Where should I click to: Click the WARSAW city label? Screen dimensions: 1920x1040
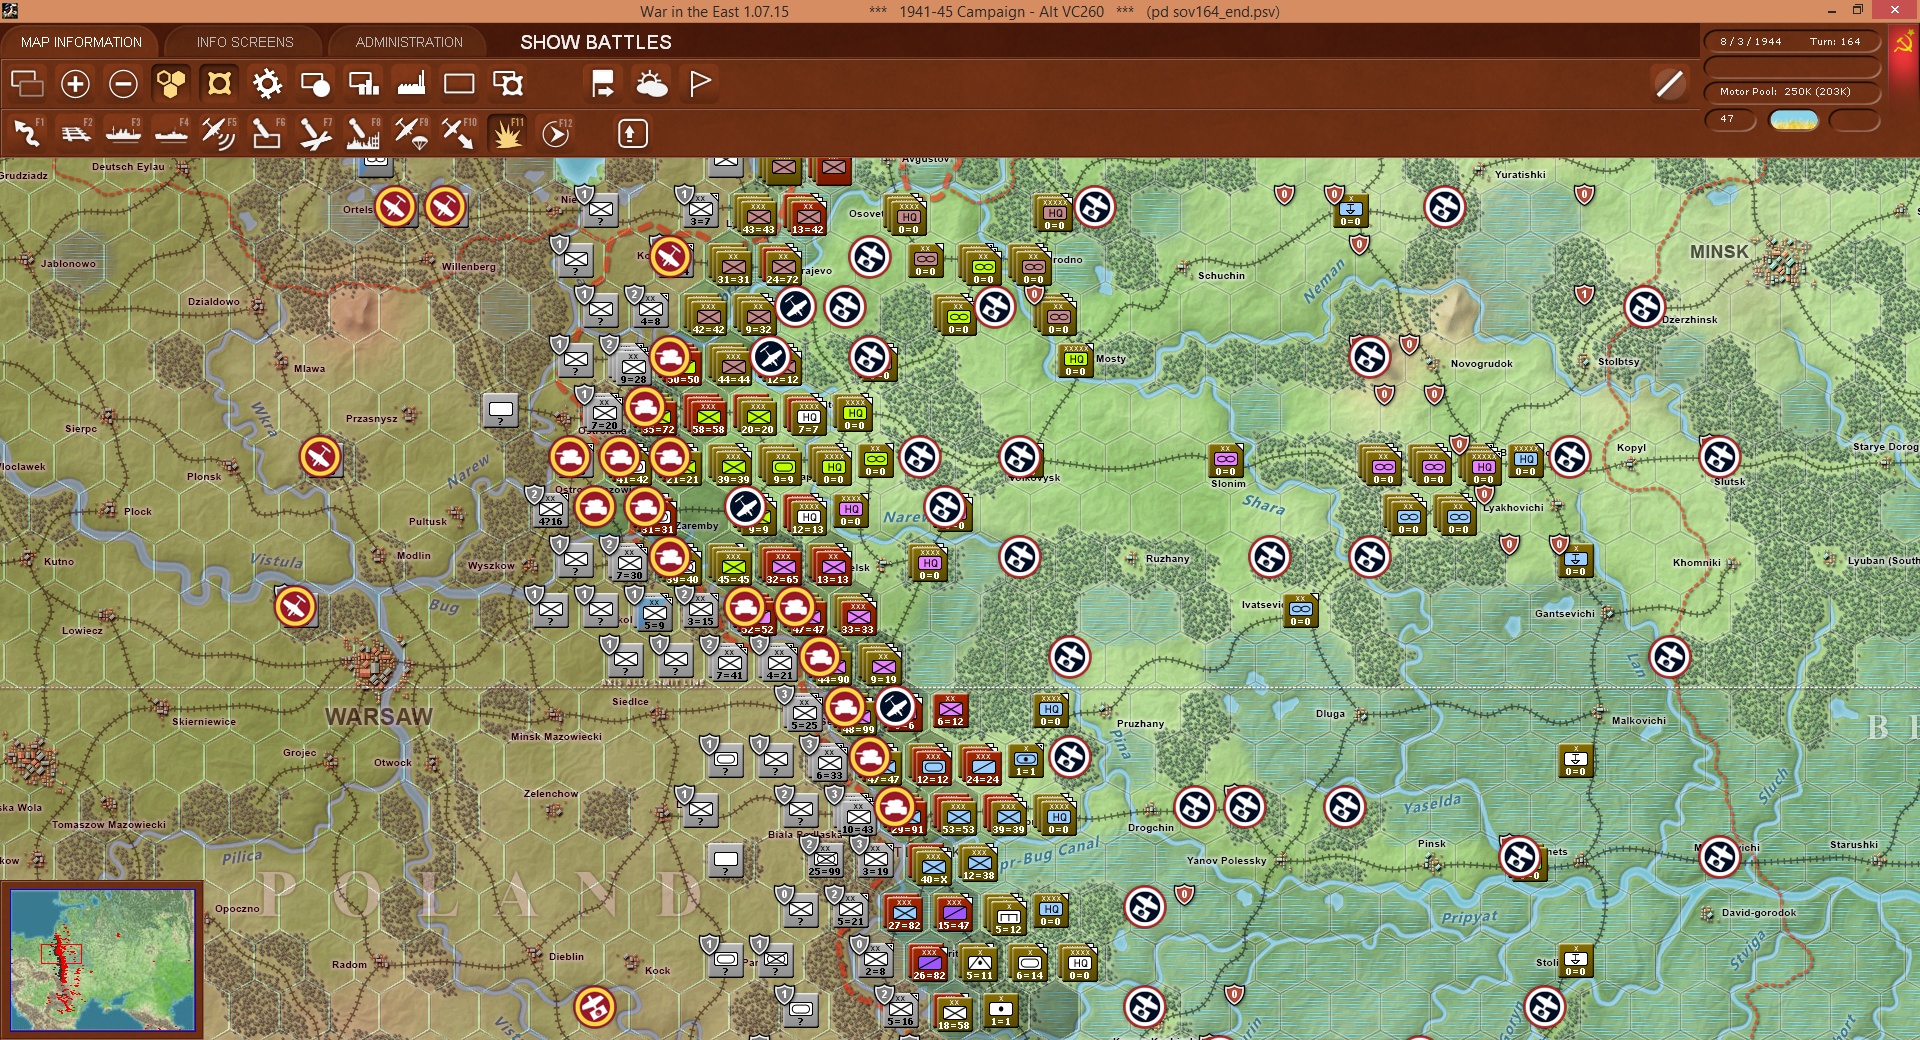(x=379, y=717)
